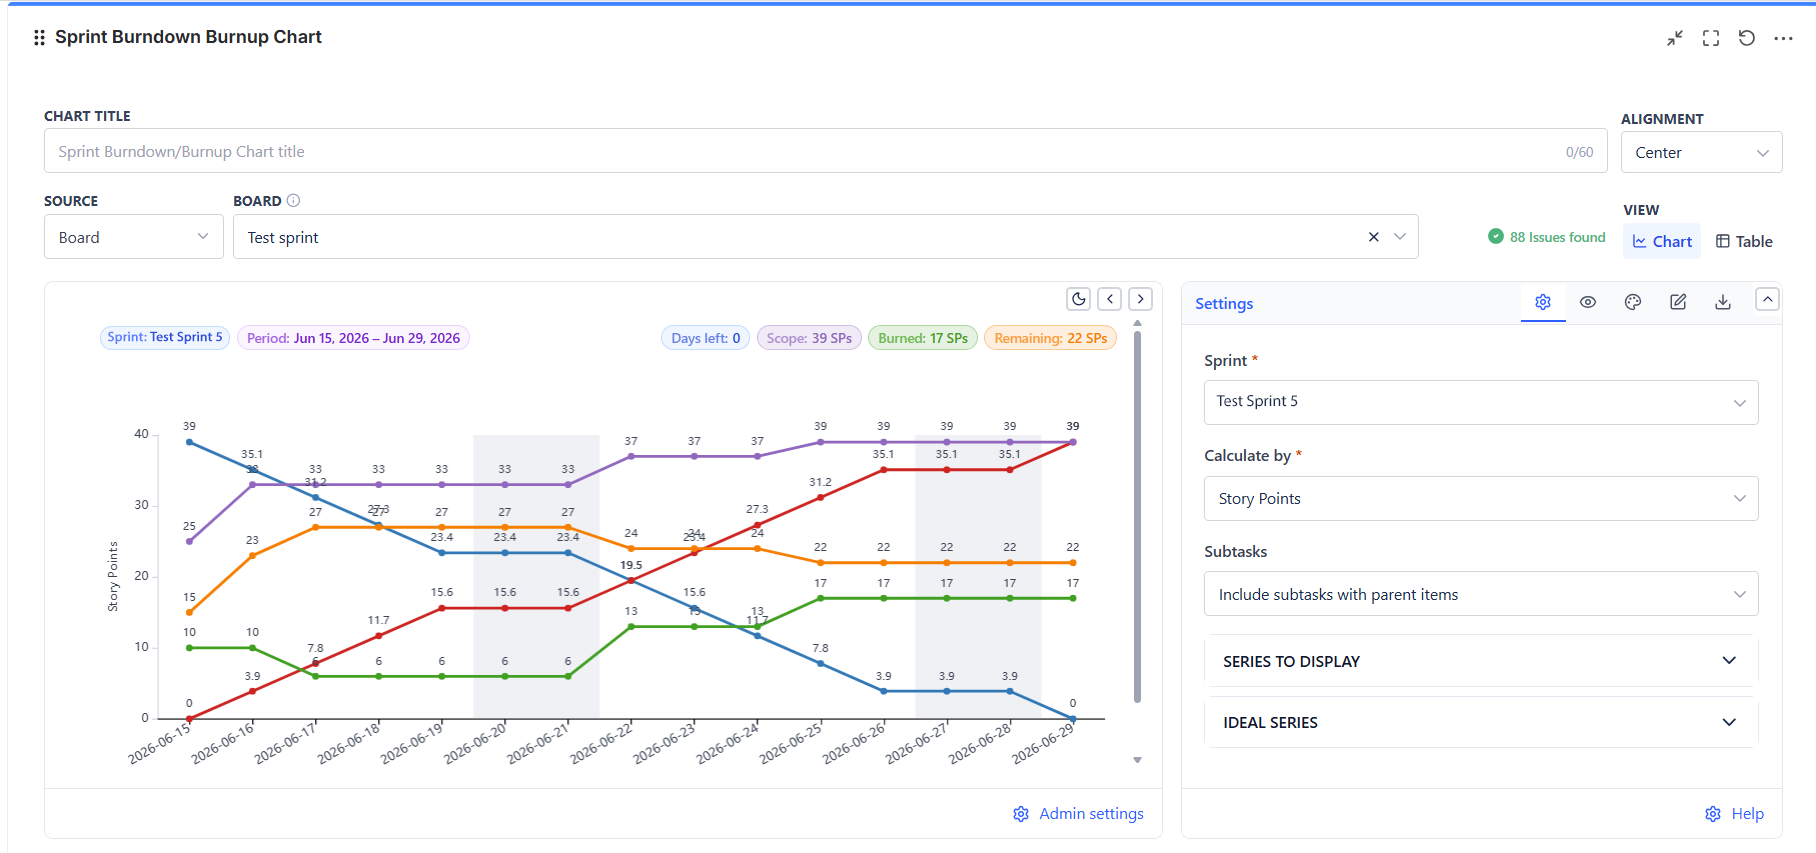Open Admin settings link

[x=1078, y=814]
